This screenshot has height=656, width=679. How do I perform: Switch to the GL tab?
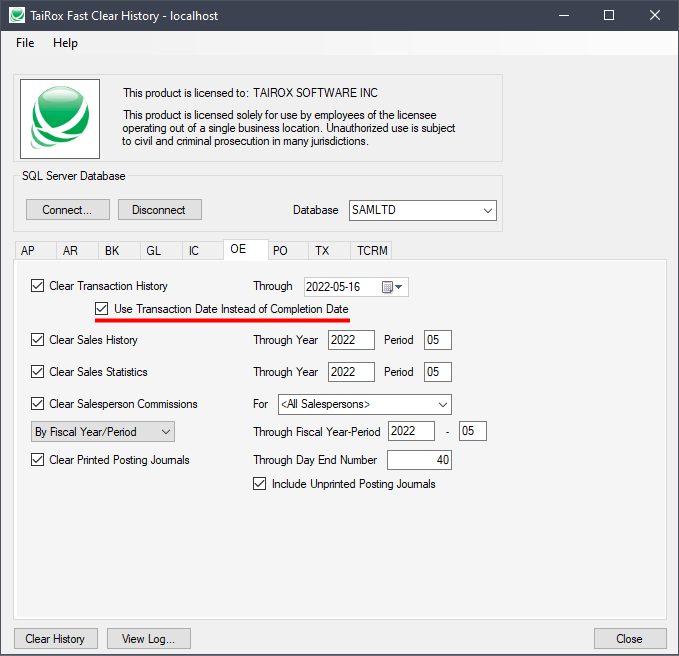pos(160,250)
